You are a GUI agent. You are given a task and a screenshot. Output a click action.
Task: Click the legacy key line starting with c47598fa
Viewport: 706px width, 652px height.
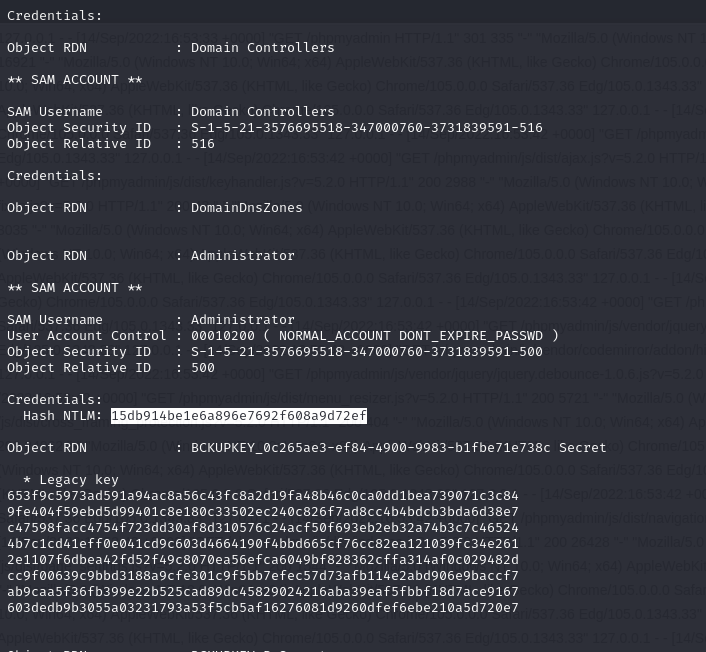click(x=262, y=528)
